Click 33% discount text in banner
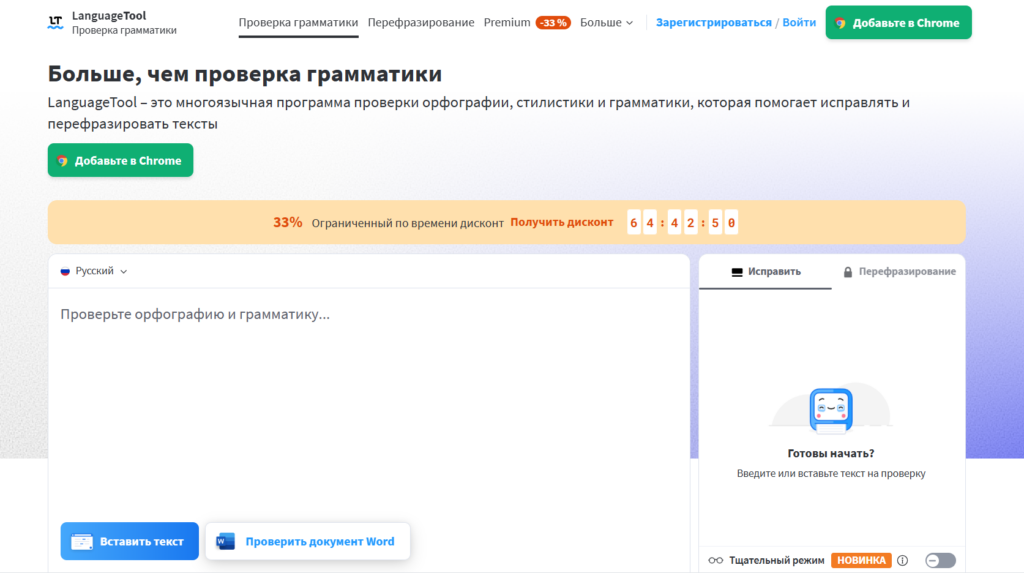 [287, 222]
